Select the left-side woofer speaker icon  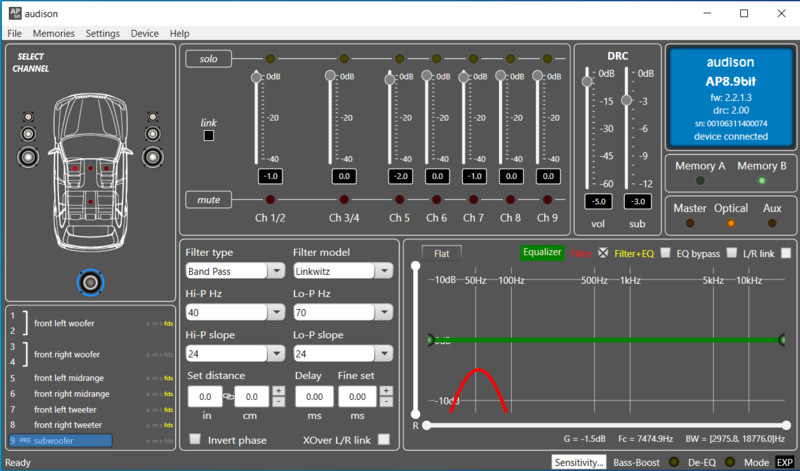point(28,157)
